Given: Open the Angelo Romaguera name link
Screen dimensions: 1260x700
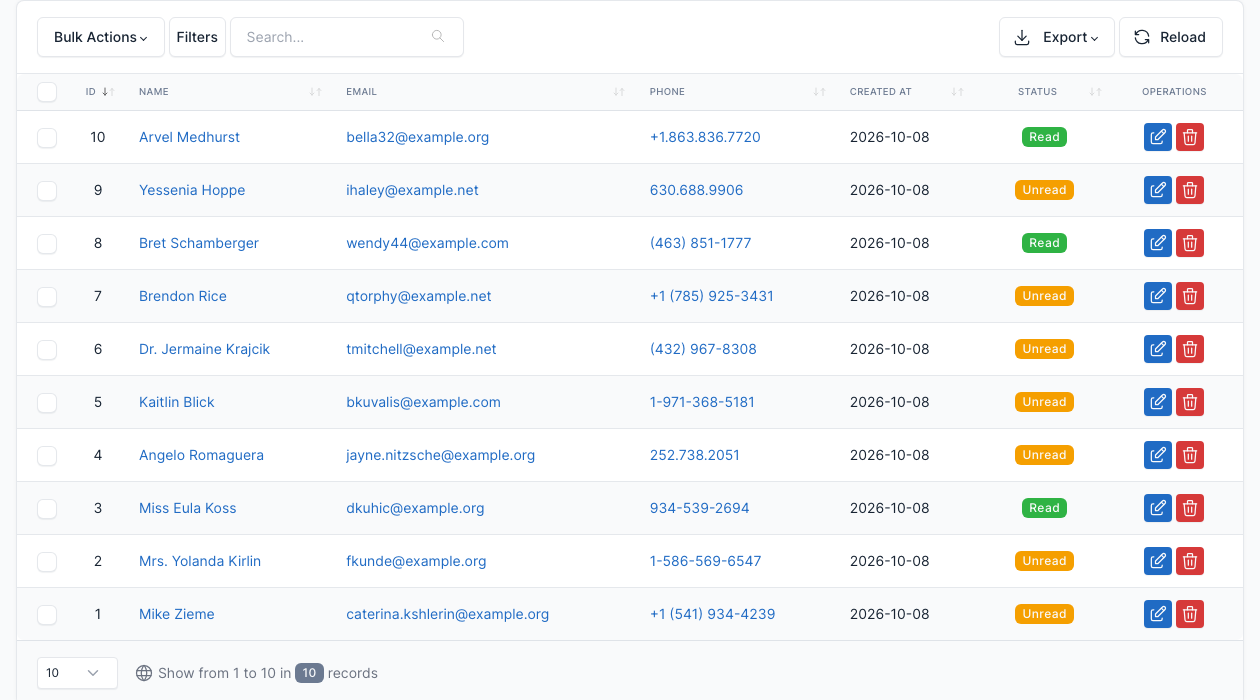Looking at the screenshot, I should (x=201, y=455).
